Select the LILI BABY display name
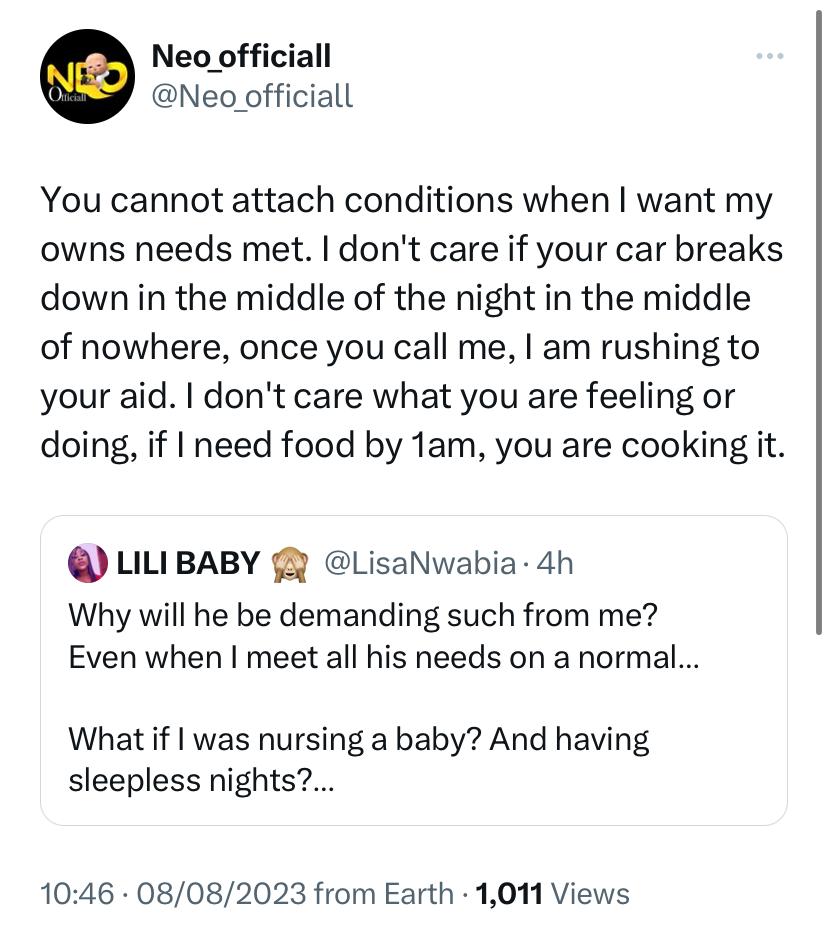This screenshot has height=934, width=828. (188, 563)
